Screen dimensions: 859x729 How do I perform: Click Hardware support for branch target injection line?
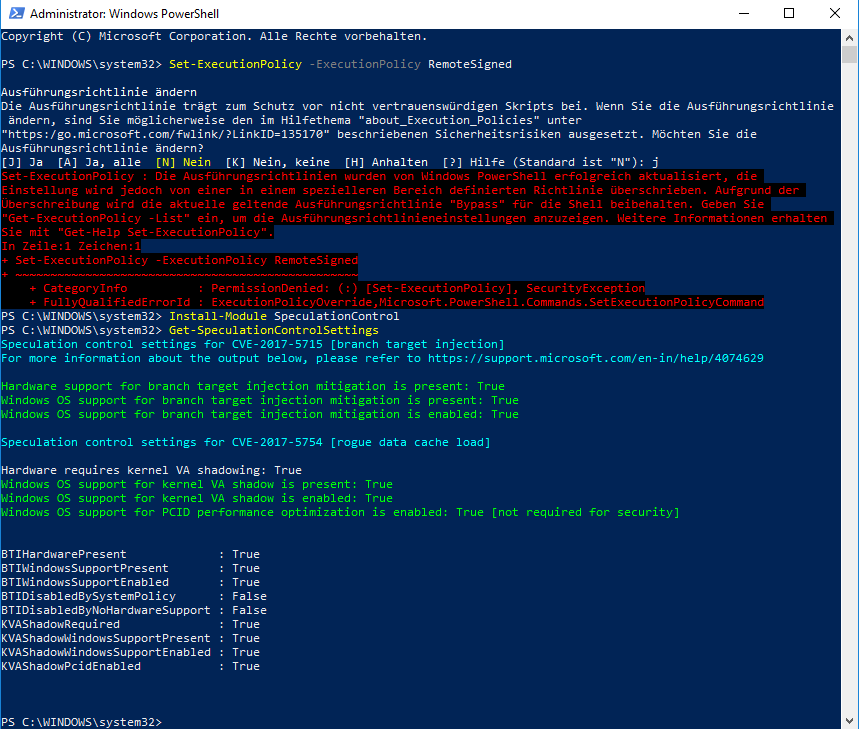coord(253,386)
